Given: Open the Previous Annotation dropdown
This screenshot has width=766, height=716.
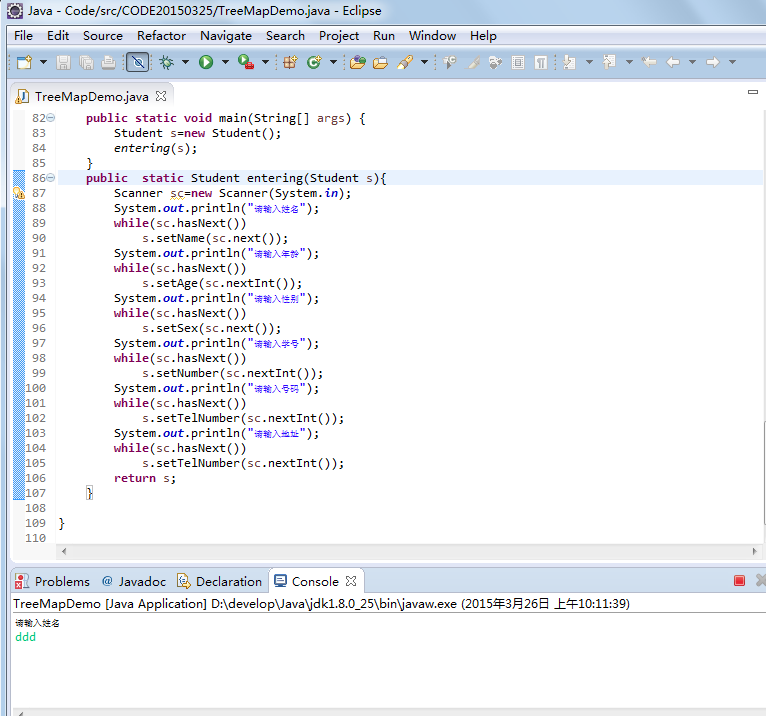Looking at the screenshot, I should click(629, 63).
